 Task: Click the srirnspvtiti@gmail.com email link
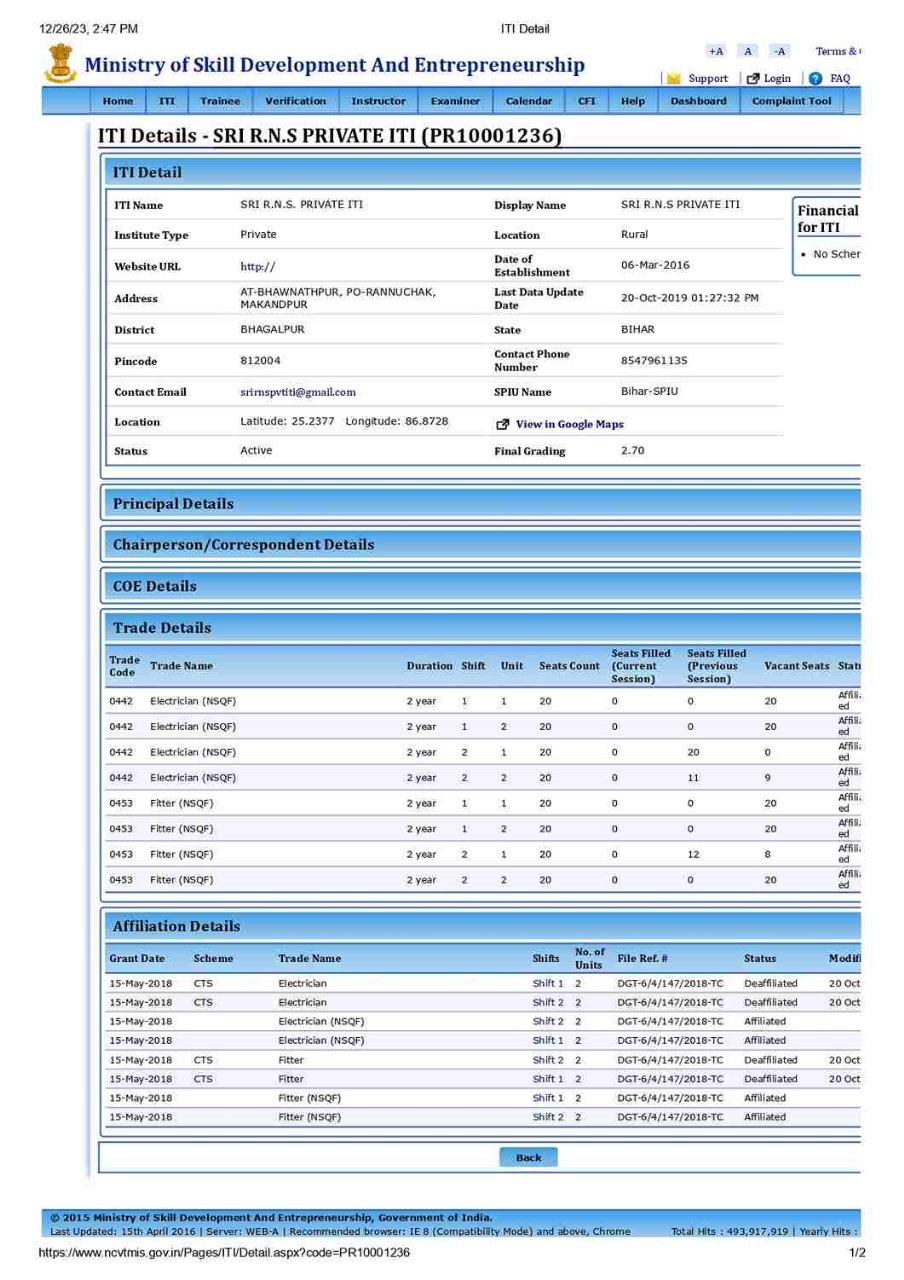298,392
